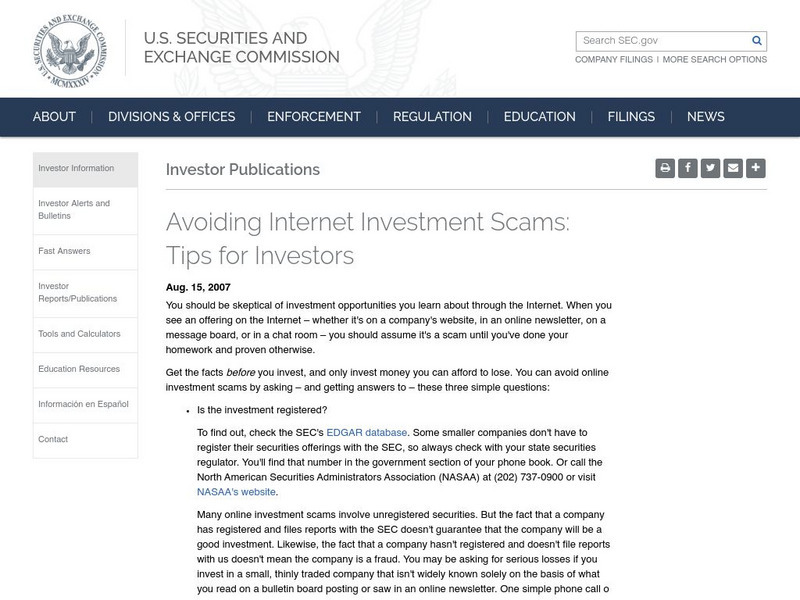This screenshot has height=600, width=800.
Task: Select Fast Answers in the sidebar
Action: point(64,251)
